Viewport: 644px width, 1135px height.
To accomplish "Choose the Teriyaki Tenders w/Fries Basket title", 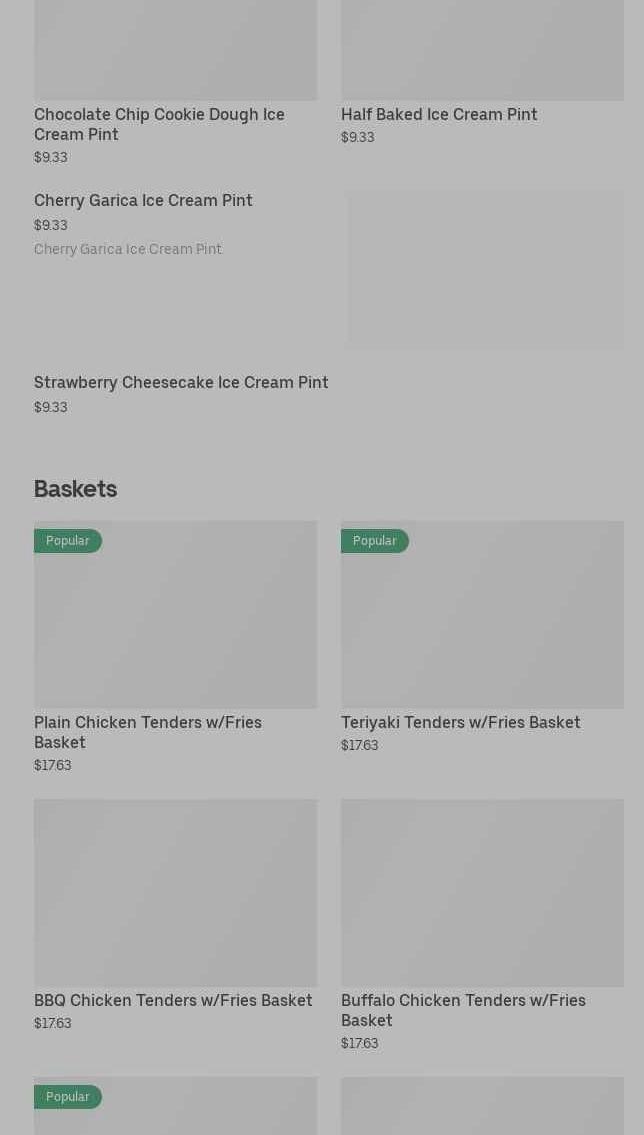I will coord(460,722).
